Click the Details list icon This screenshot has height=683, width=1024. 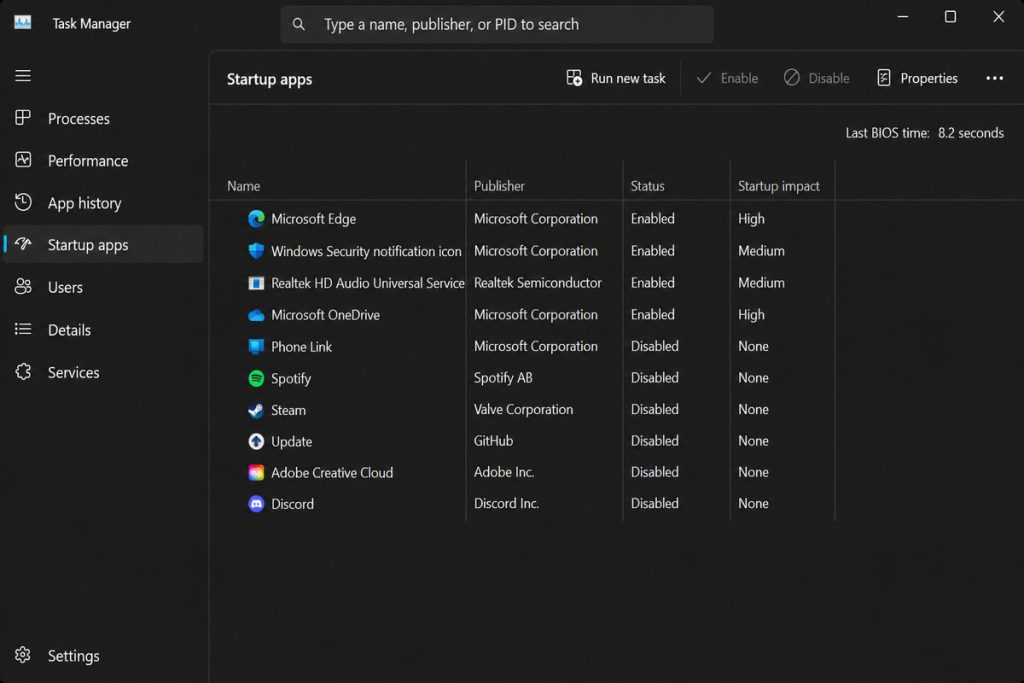coord(23,329)
